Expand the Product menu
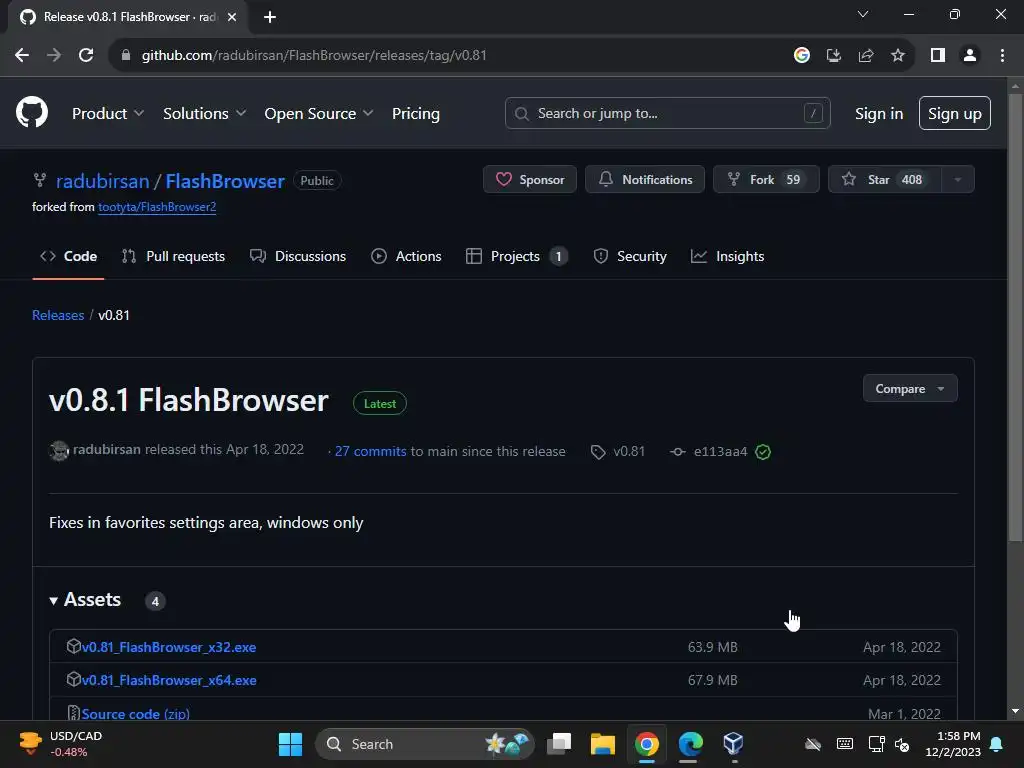Screen dimensions: 1024x768 tap(108, 114)
